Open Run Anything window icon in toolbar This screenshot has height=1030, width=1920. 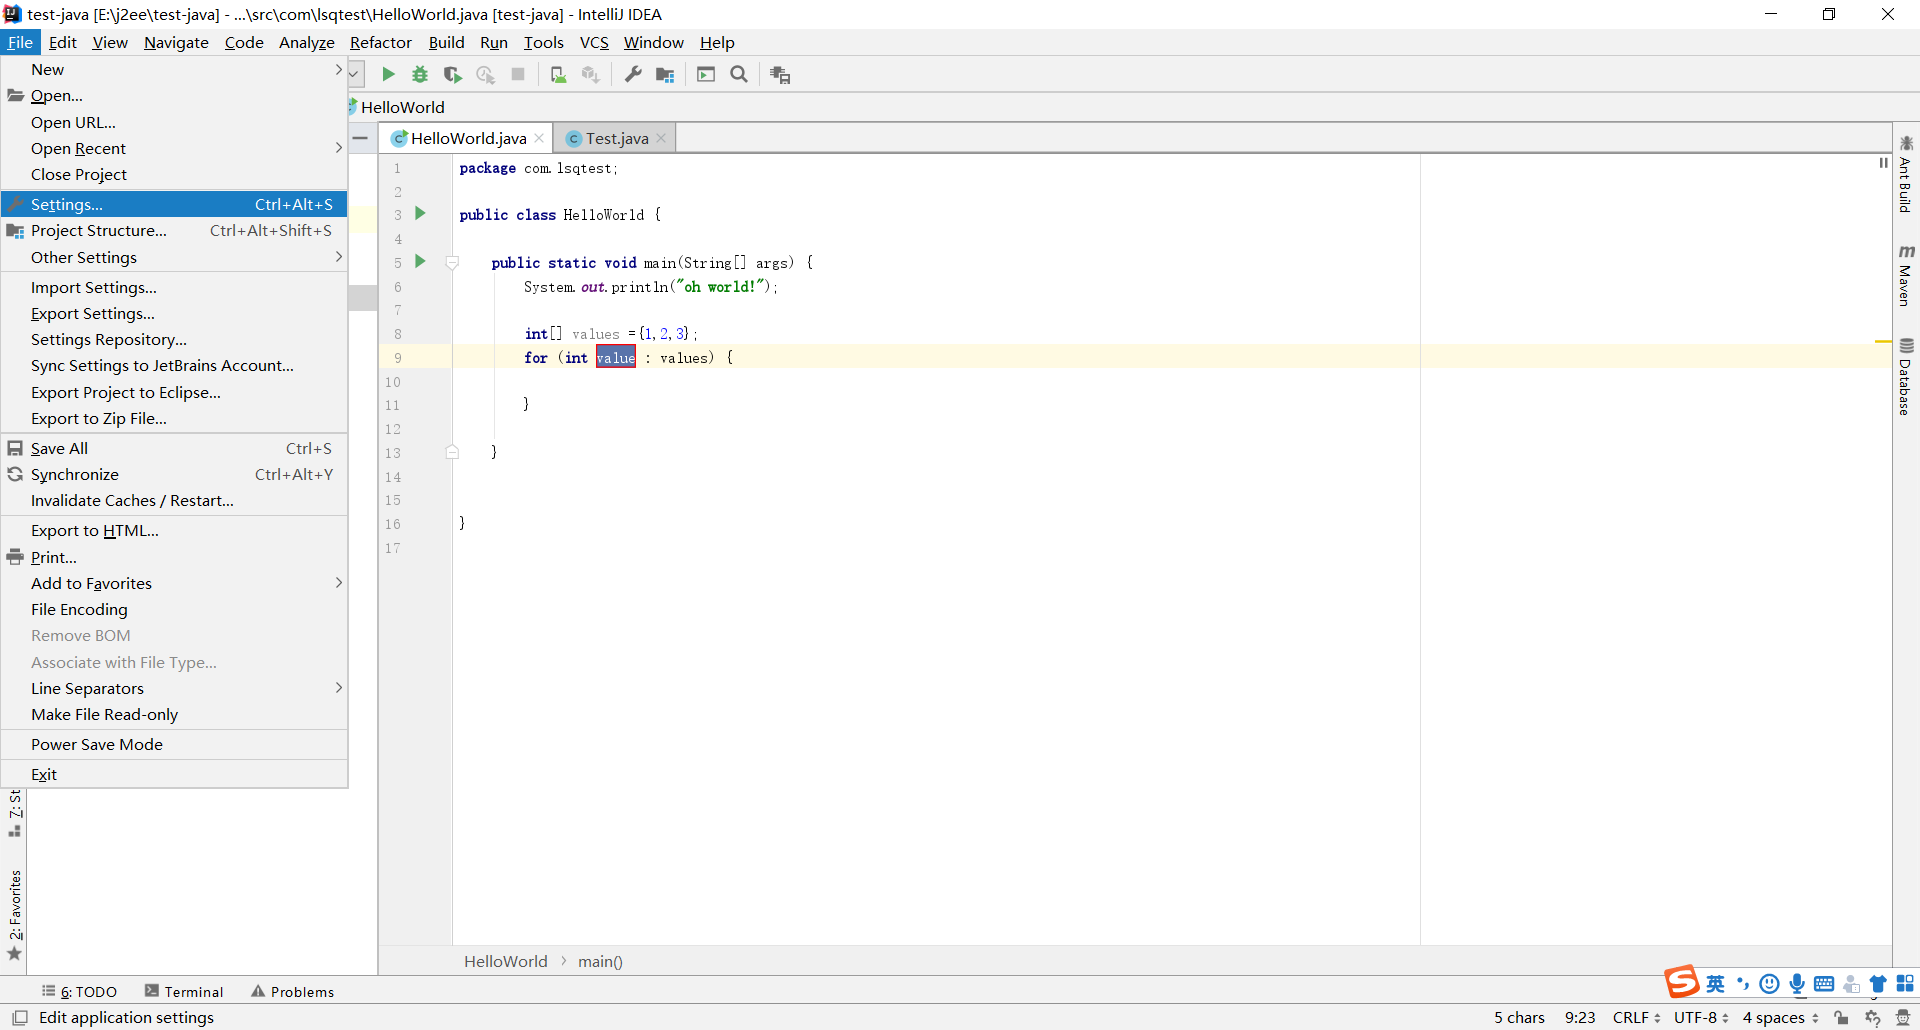[x=706, y=75]
